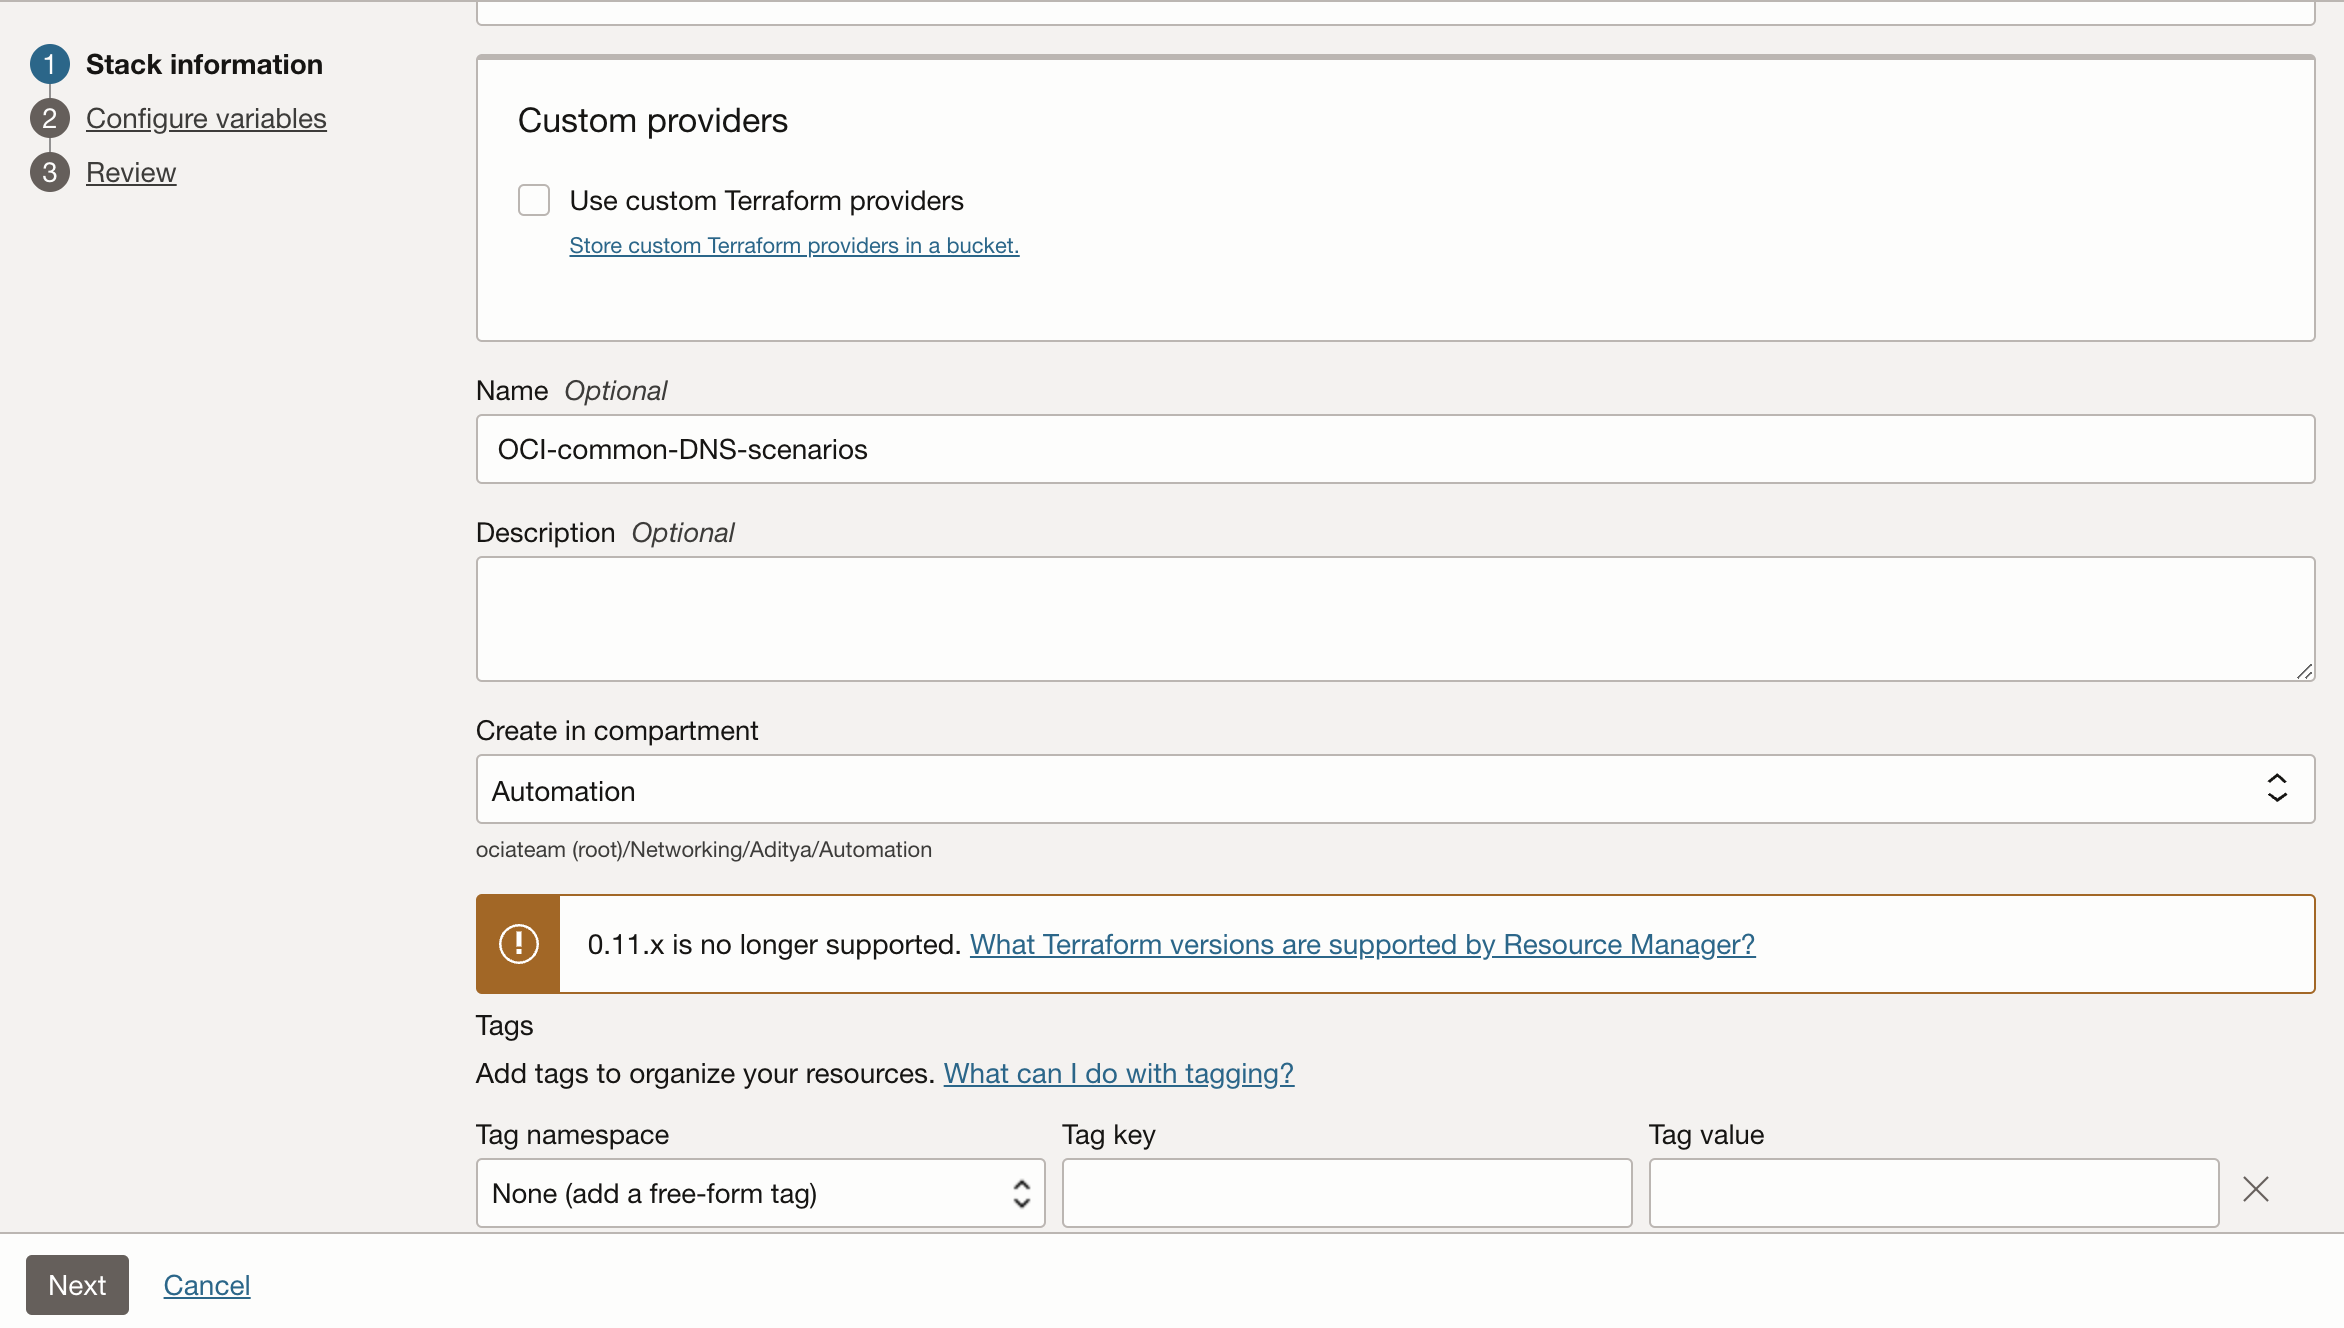Viewport: 2344px width, 1328px height.
Task: Select the Stack information step
Action: tap(204, 65)
